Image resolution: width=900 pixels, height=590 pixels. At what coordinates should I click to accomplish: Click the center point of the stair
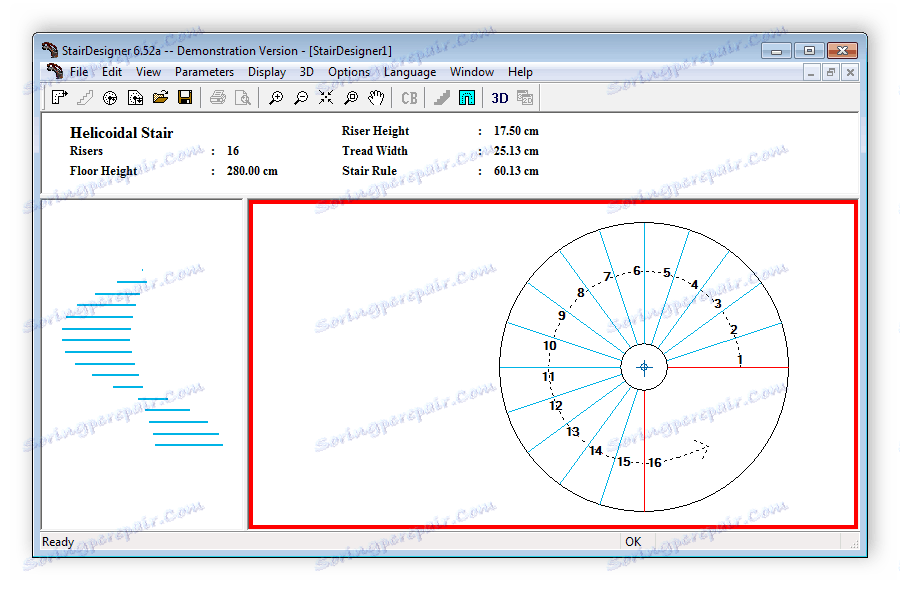click(644, 367)
